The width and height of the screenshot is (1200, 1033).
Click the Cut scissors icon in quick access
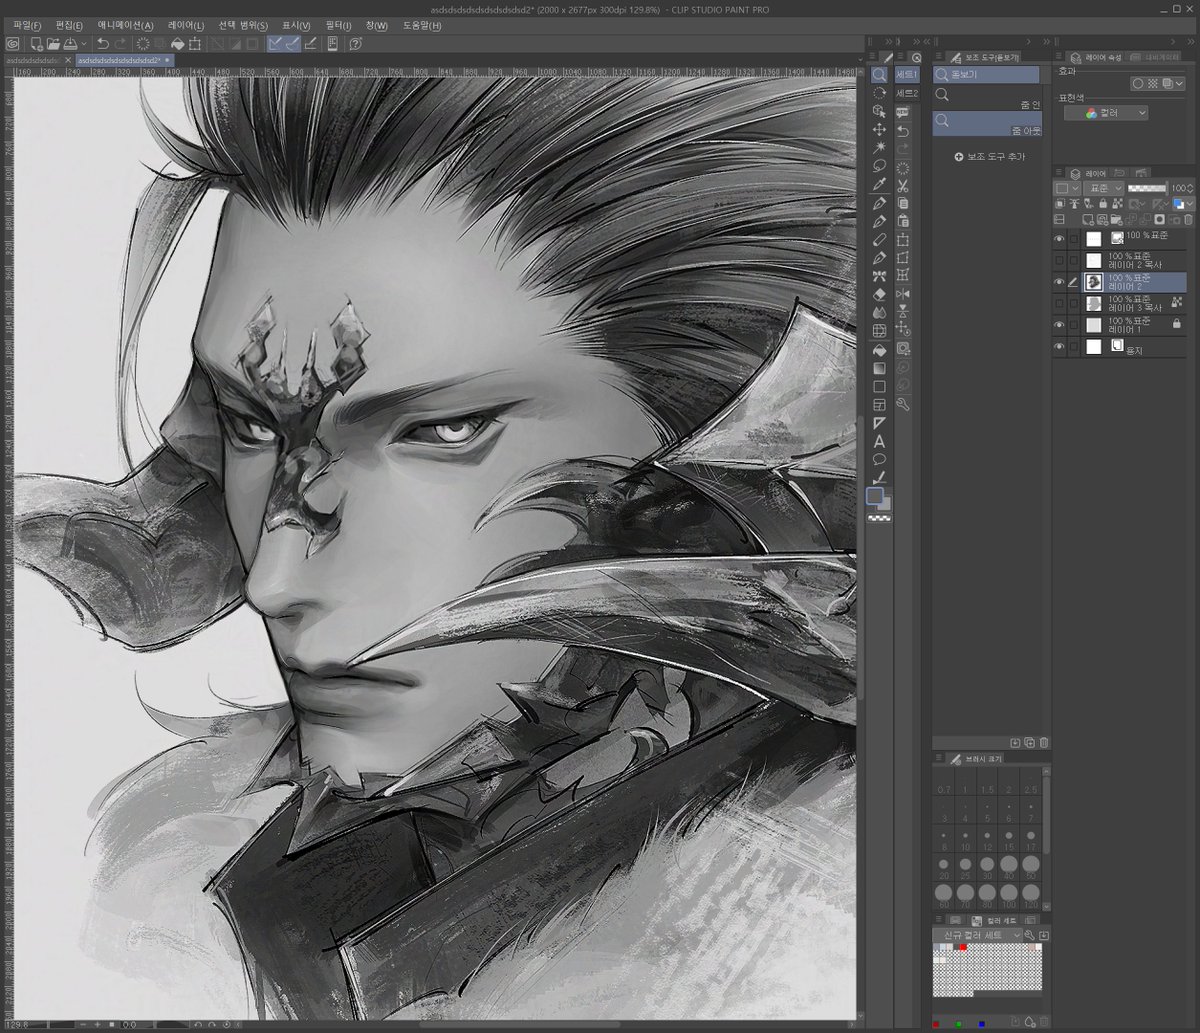tap(903, 185)
